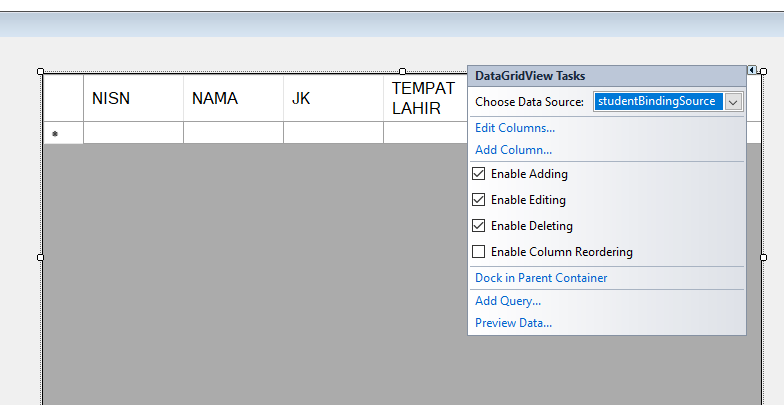This screenshot has width=784, height=405.
Task: Select Add Query from the tasks panel
Action: click(508, 301)
